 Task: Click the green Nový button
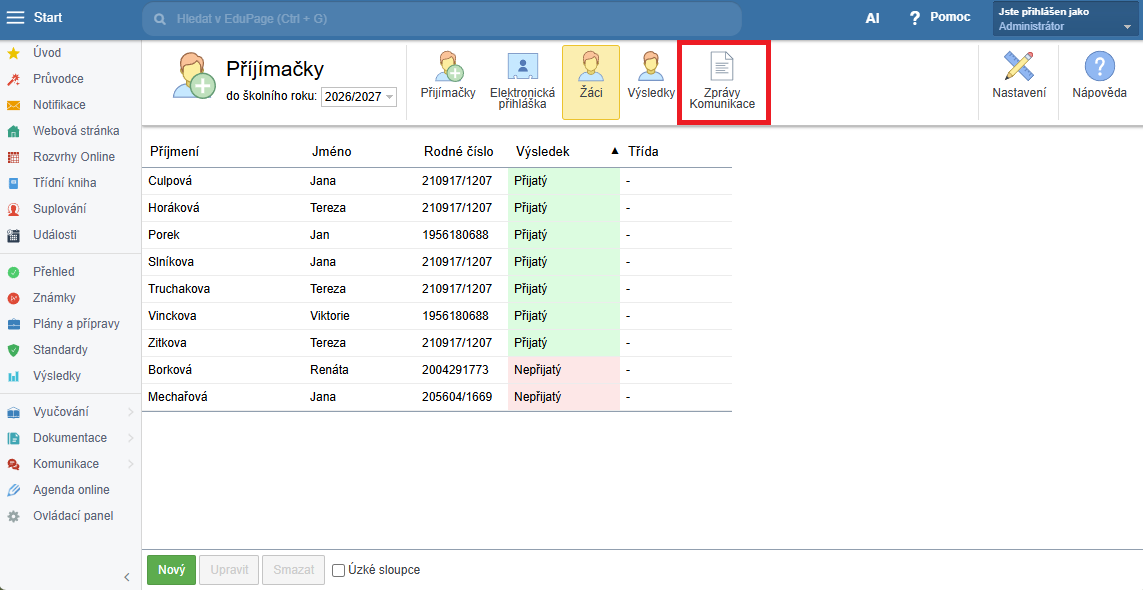(x=171, y=570)
